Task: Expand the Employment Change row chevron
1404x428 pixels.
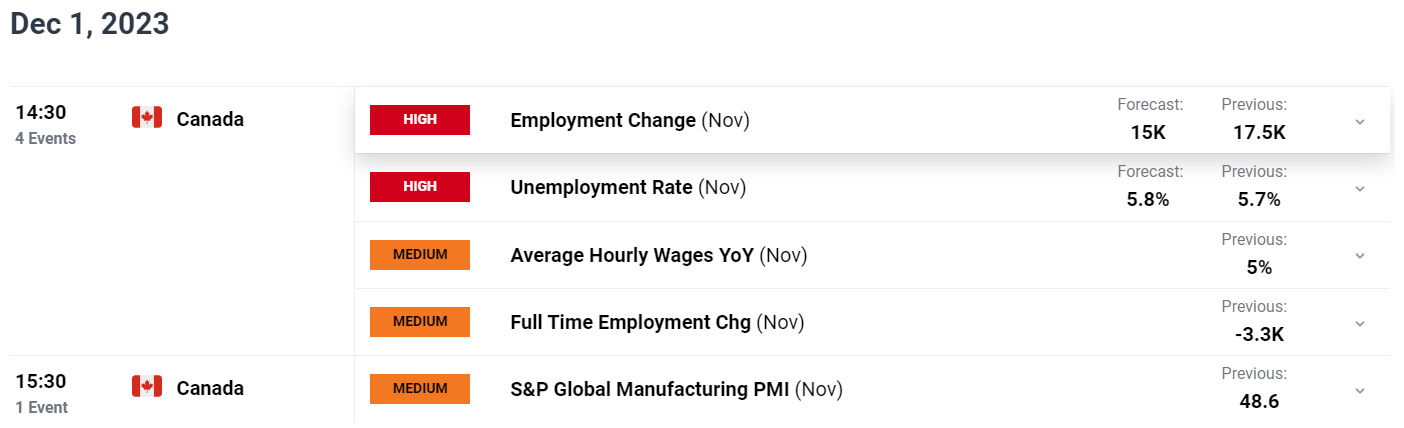Action: (x=1359, y=121)
